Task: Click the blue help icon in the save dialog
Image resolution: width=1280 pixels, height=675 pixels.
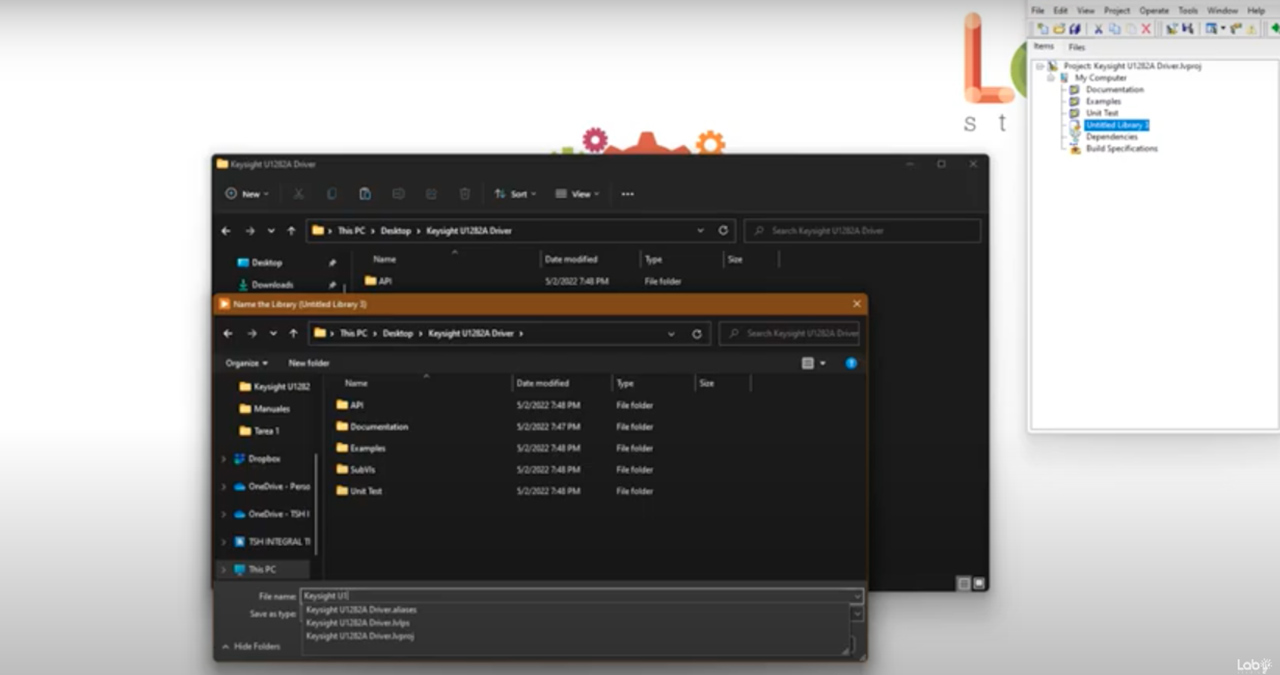Action: coord(851,363)
